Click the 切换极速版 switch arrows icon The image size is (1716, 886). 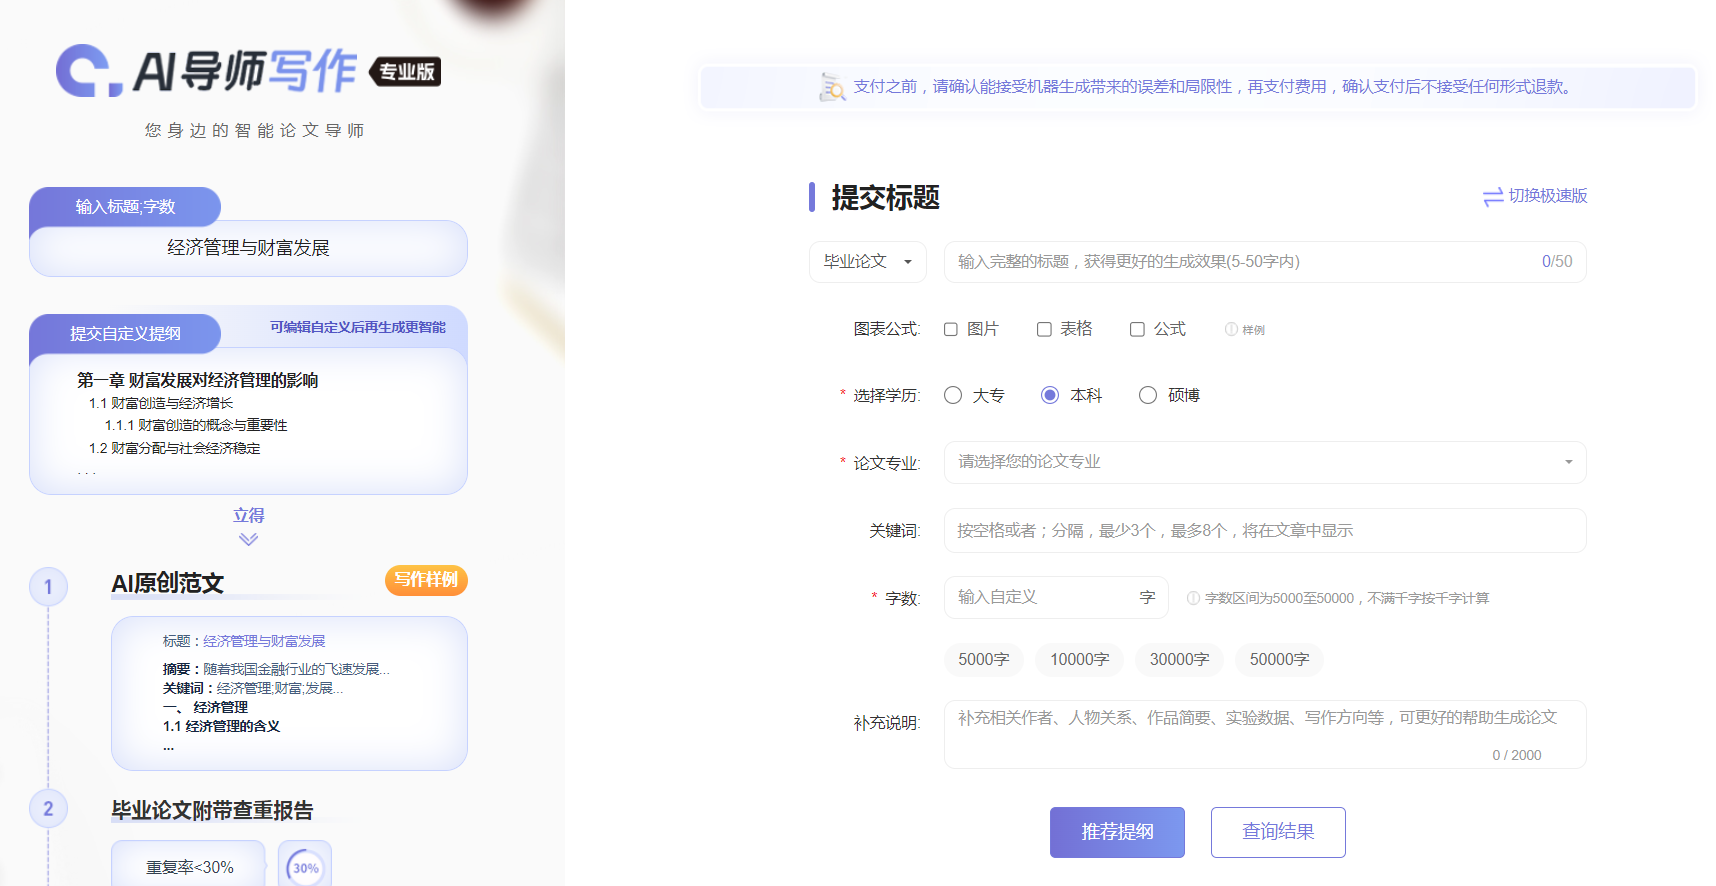point(1492,197)
